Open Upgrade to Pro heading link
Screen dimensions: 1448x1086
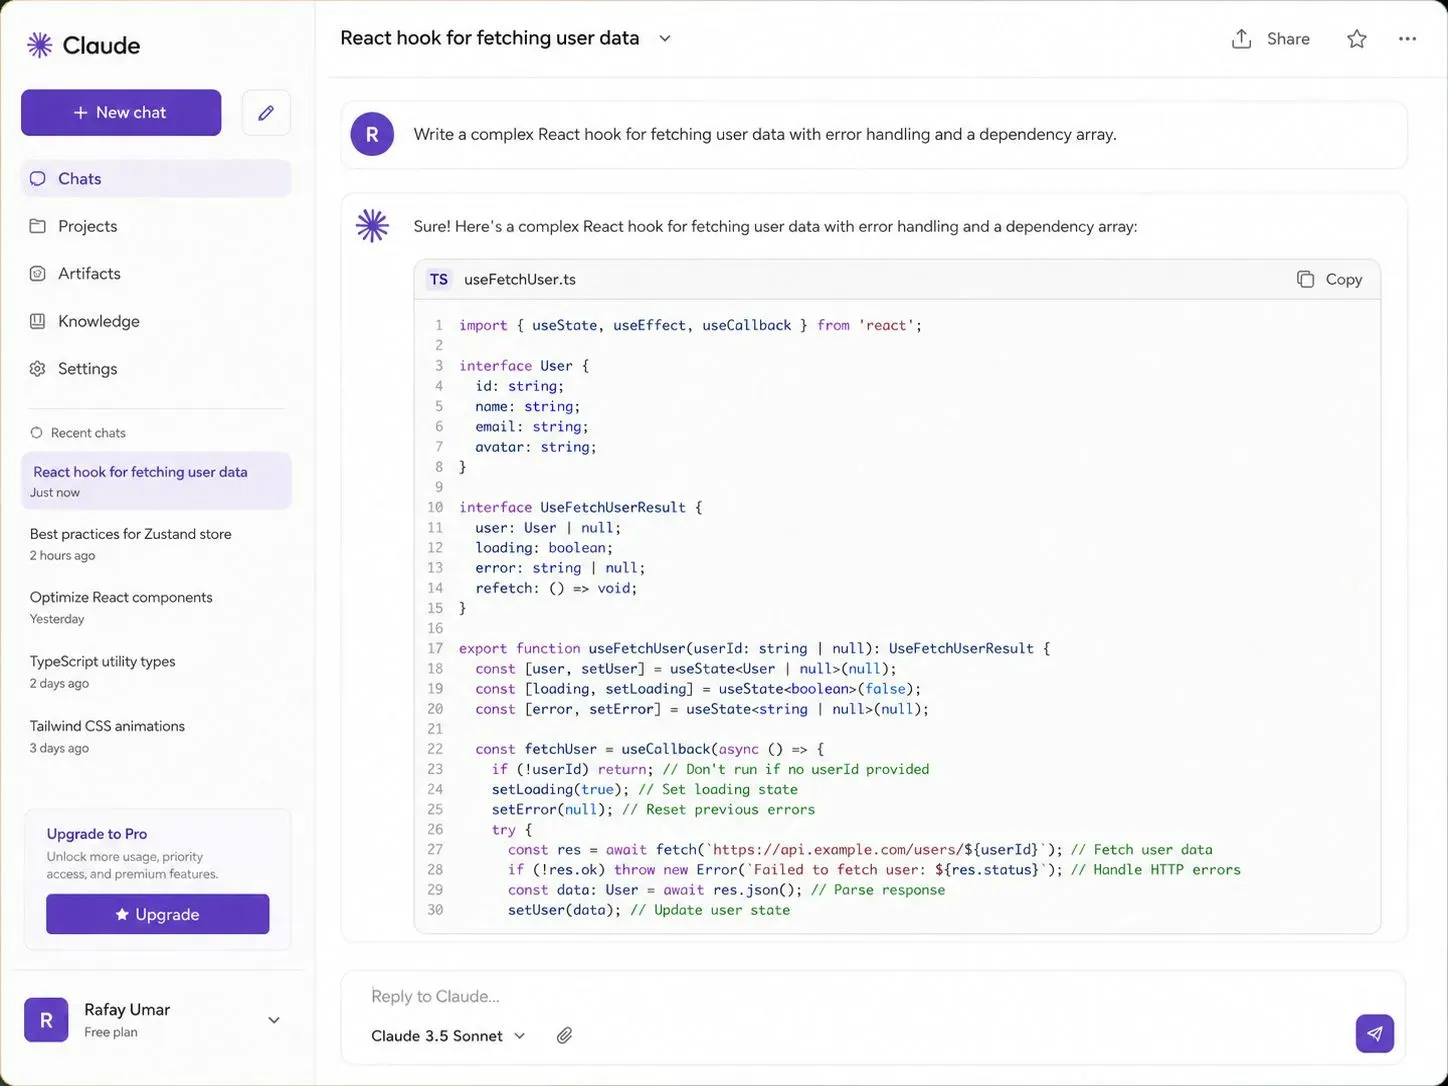tap(97, 834)
